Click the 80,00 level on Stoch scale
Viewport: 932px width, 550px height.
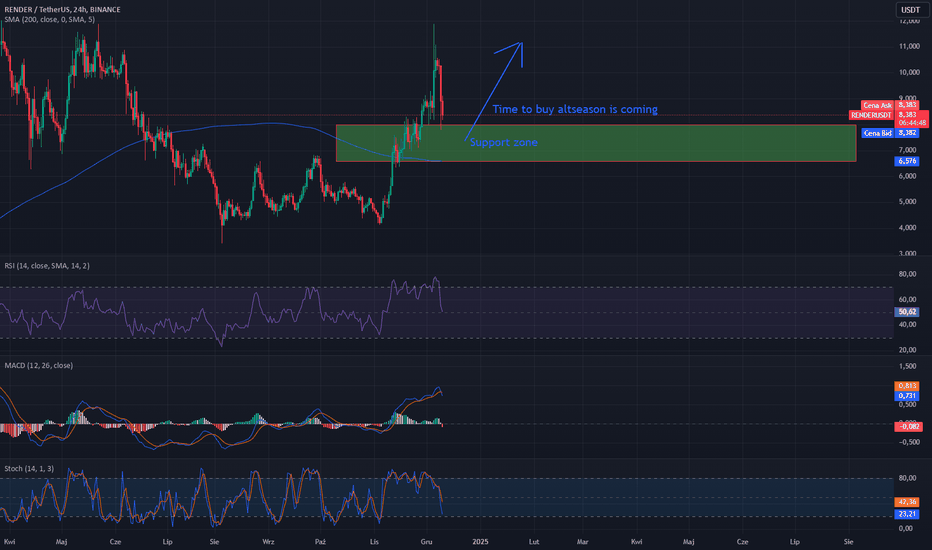click(x=907, y=478)
